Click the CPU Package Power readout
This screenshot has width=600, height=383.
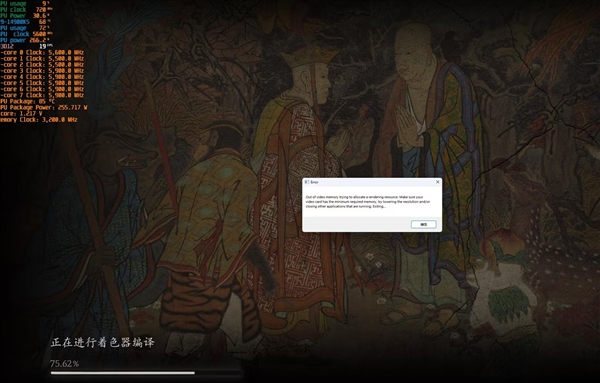point(44,108)
